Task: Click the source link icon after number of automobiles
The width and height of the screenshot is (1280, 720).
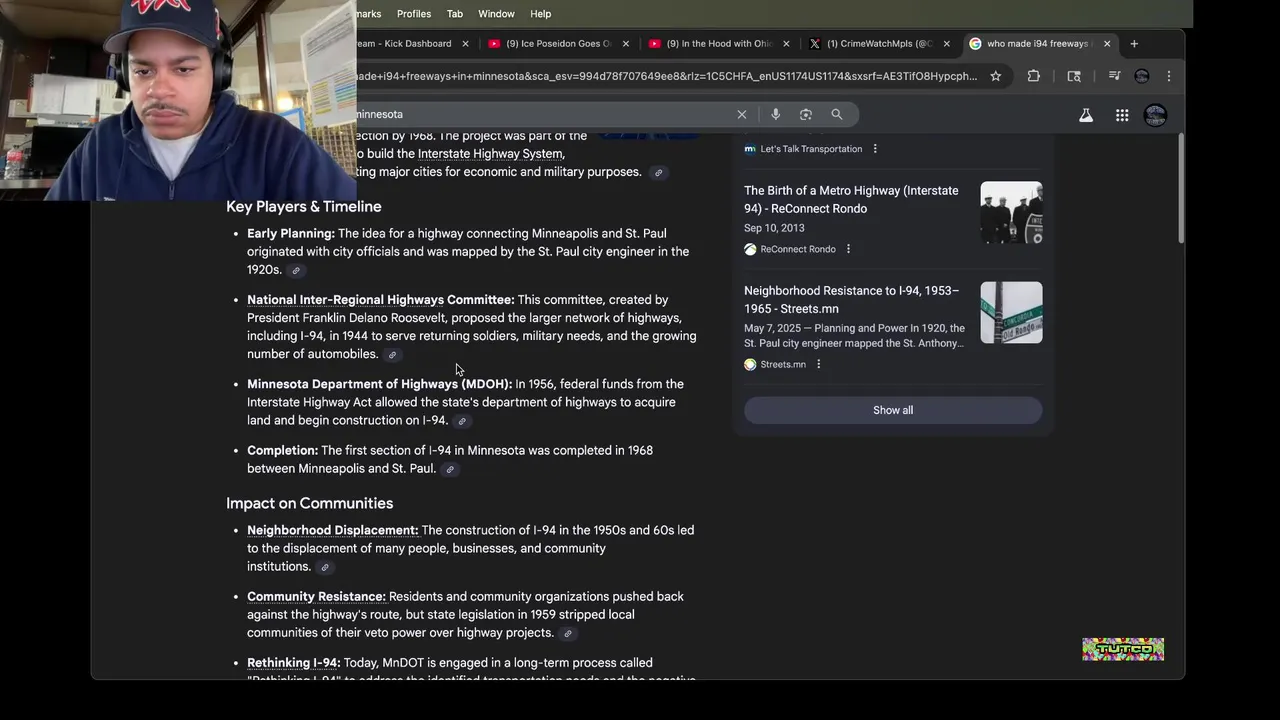Action: coord(392,355)
